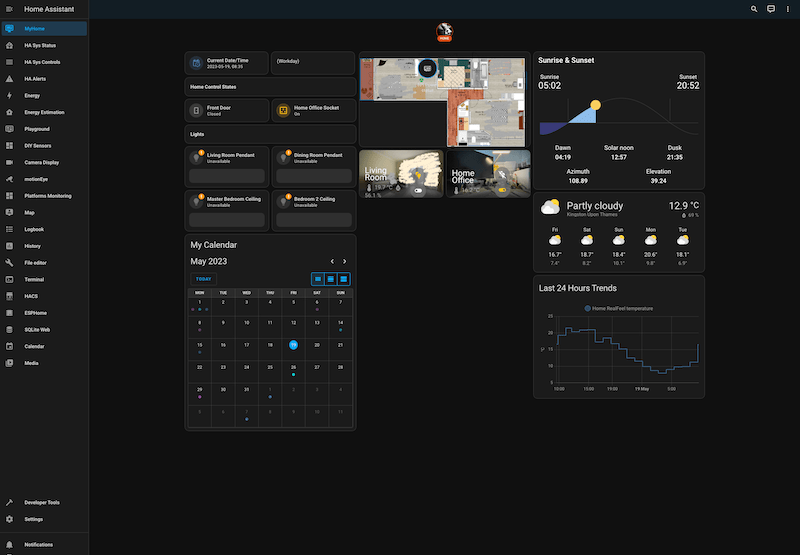
Task: Toggle the Home Office light switch
Action: [x=502, y=188]
